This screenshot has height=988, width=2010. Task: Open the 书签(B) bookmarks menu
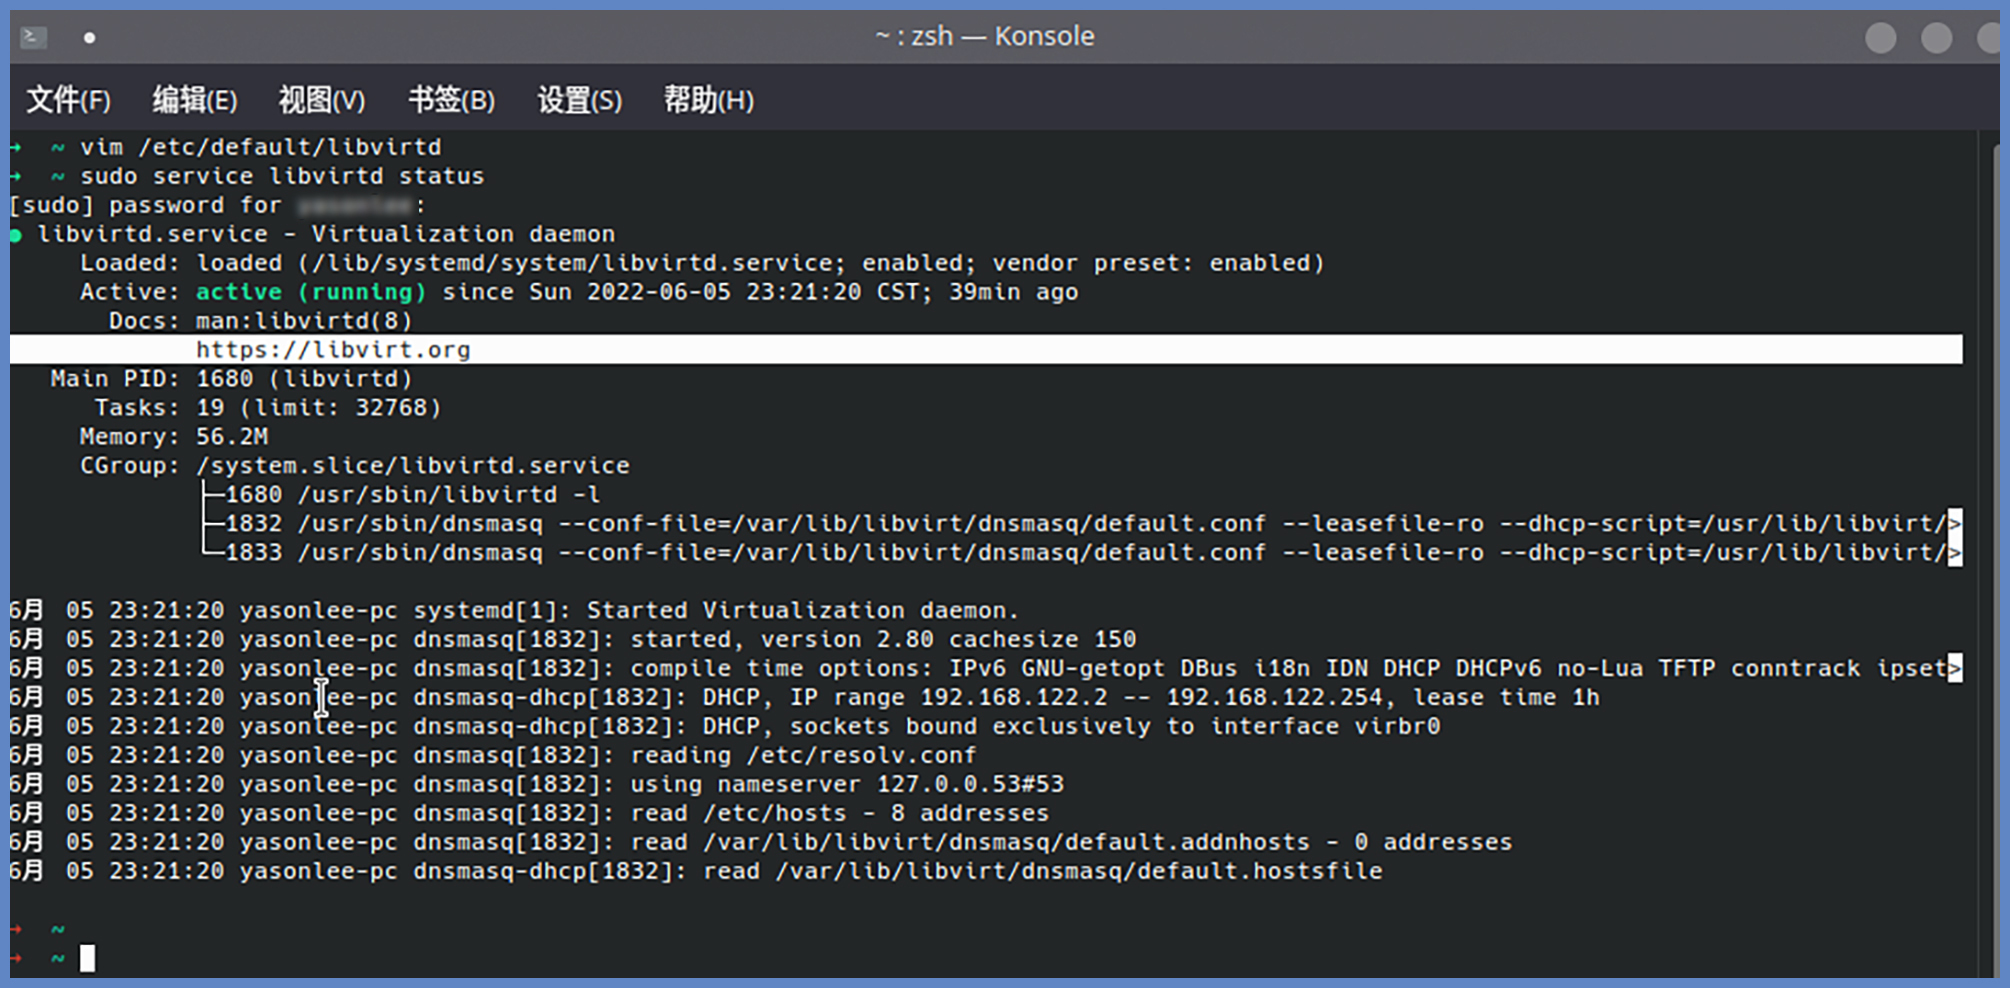pos(451,100)
